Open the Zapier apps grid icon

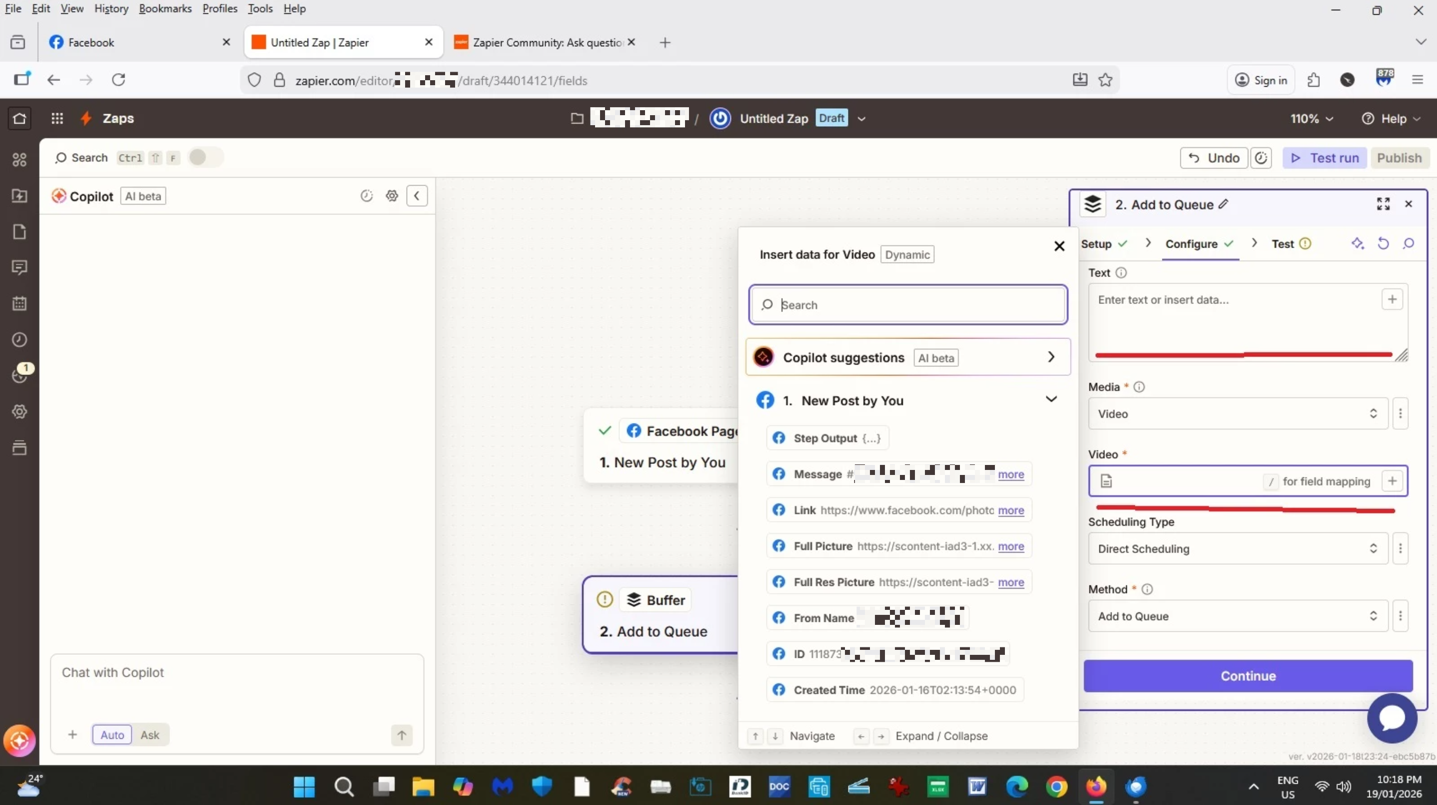tap(57, 118)
